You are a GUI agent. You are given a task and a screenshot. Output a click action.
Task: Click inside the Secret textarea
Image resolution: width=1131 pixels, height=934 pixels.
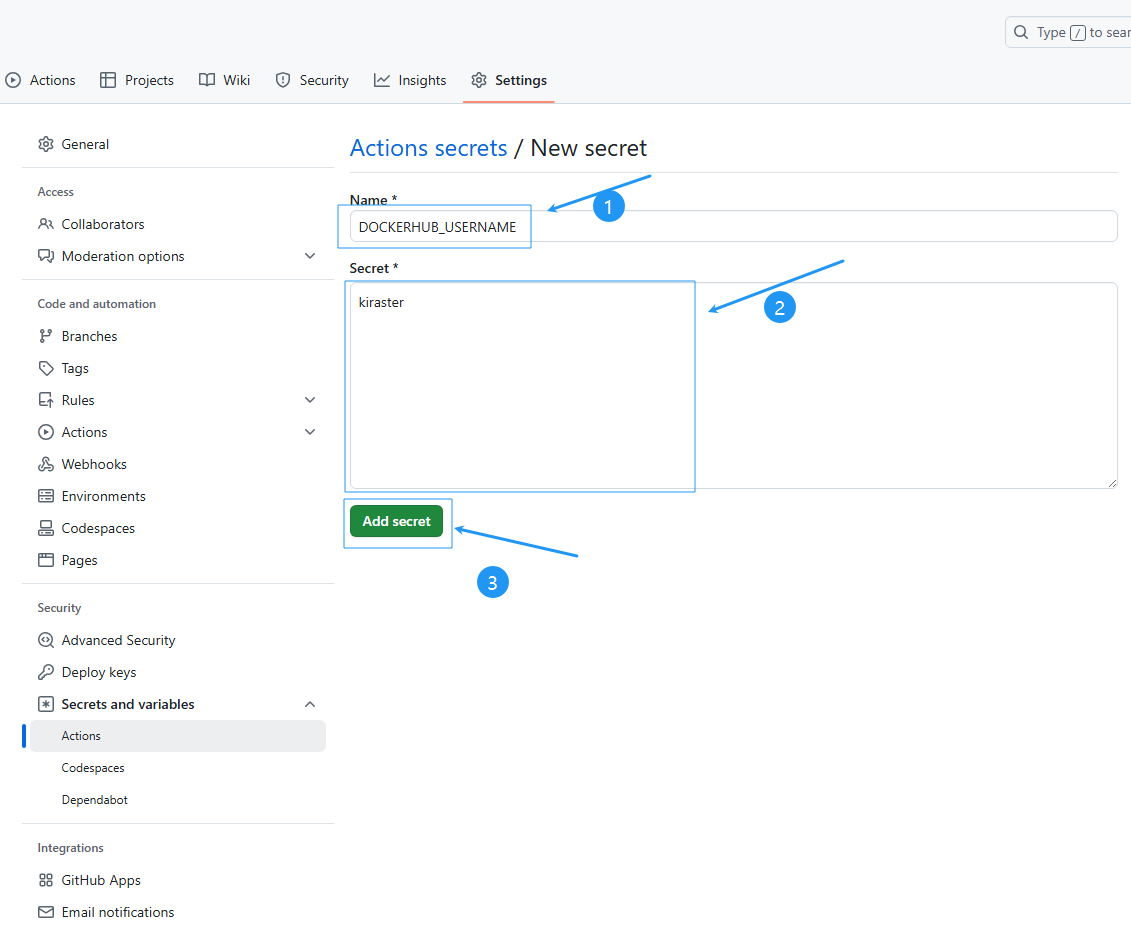tap(734, 386)
